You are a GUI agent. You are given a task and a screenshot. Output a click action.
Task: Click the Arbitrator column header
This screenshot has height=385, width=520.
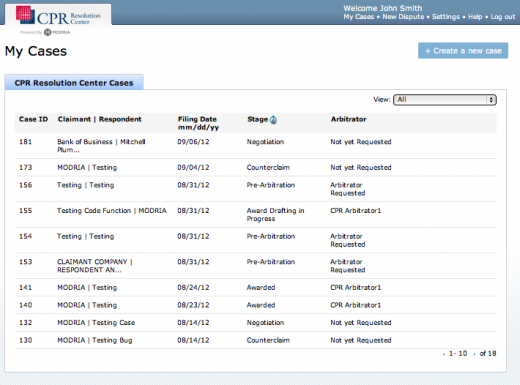click(348, 119)
